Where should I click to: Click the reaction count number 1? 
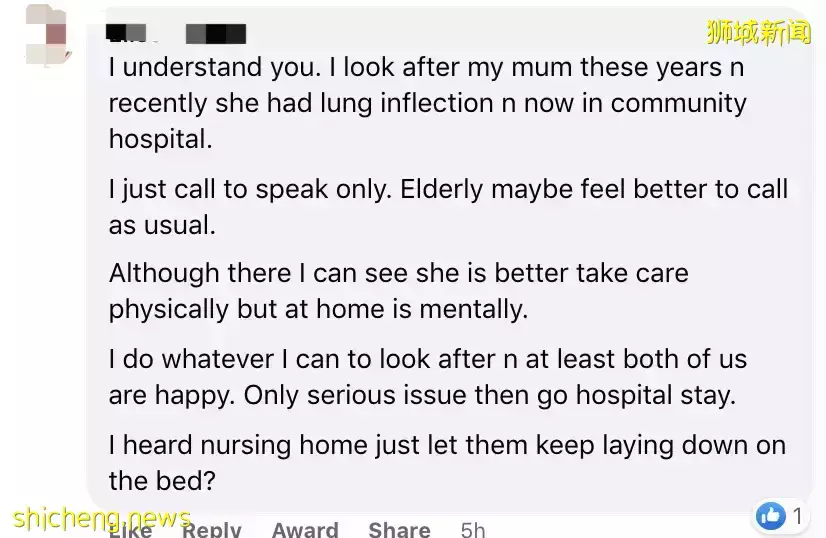(x=797, y=516)
